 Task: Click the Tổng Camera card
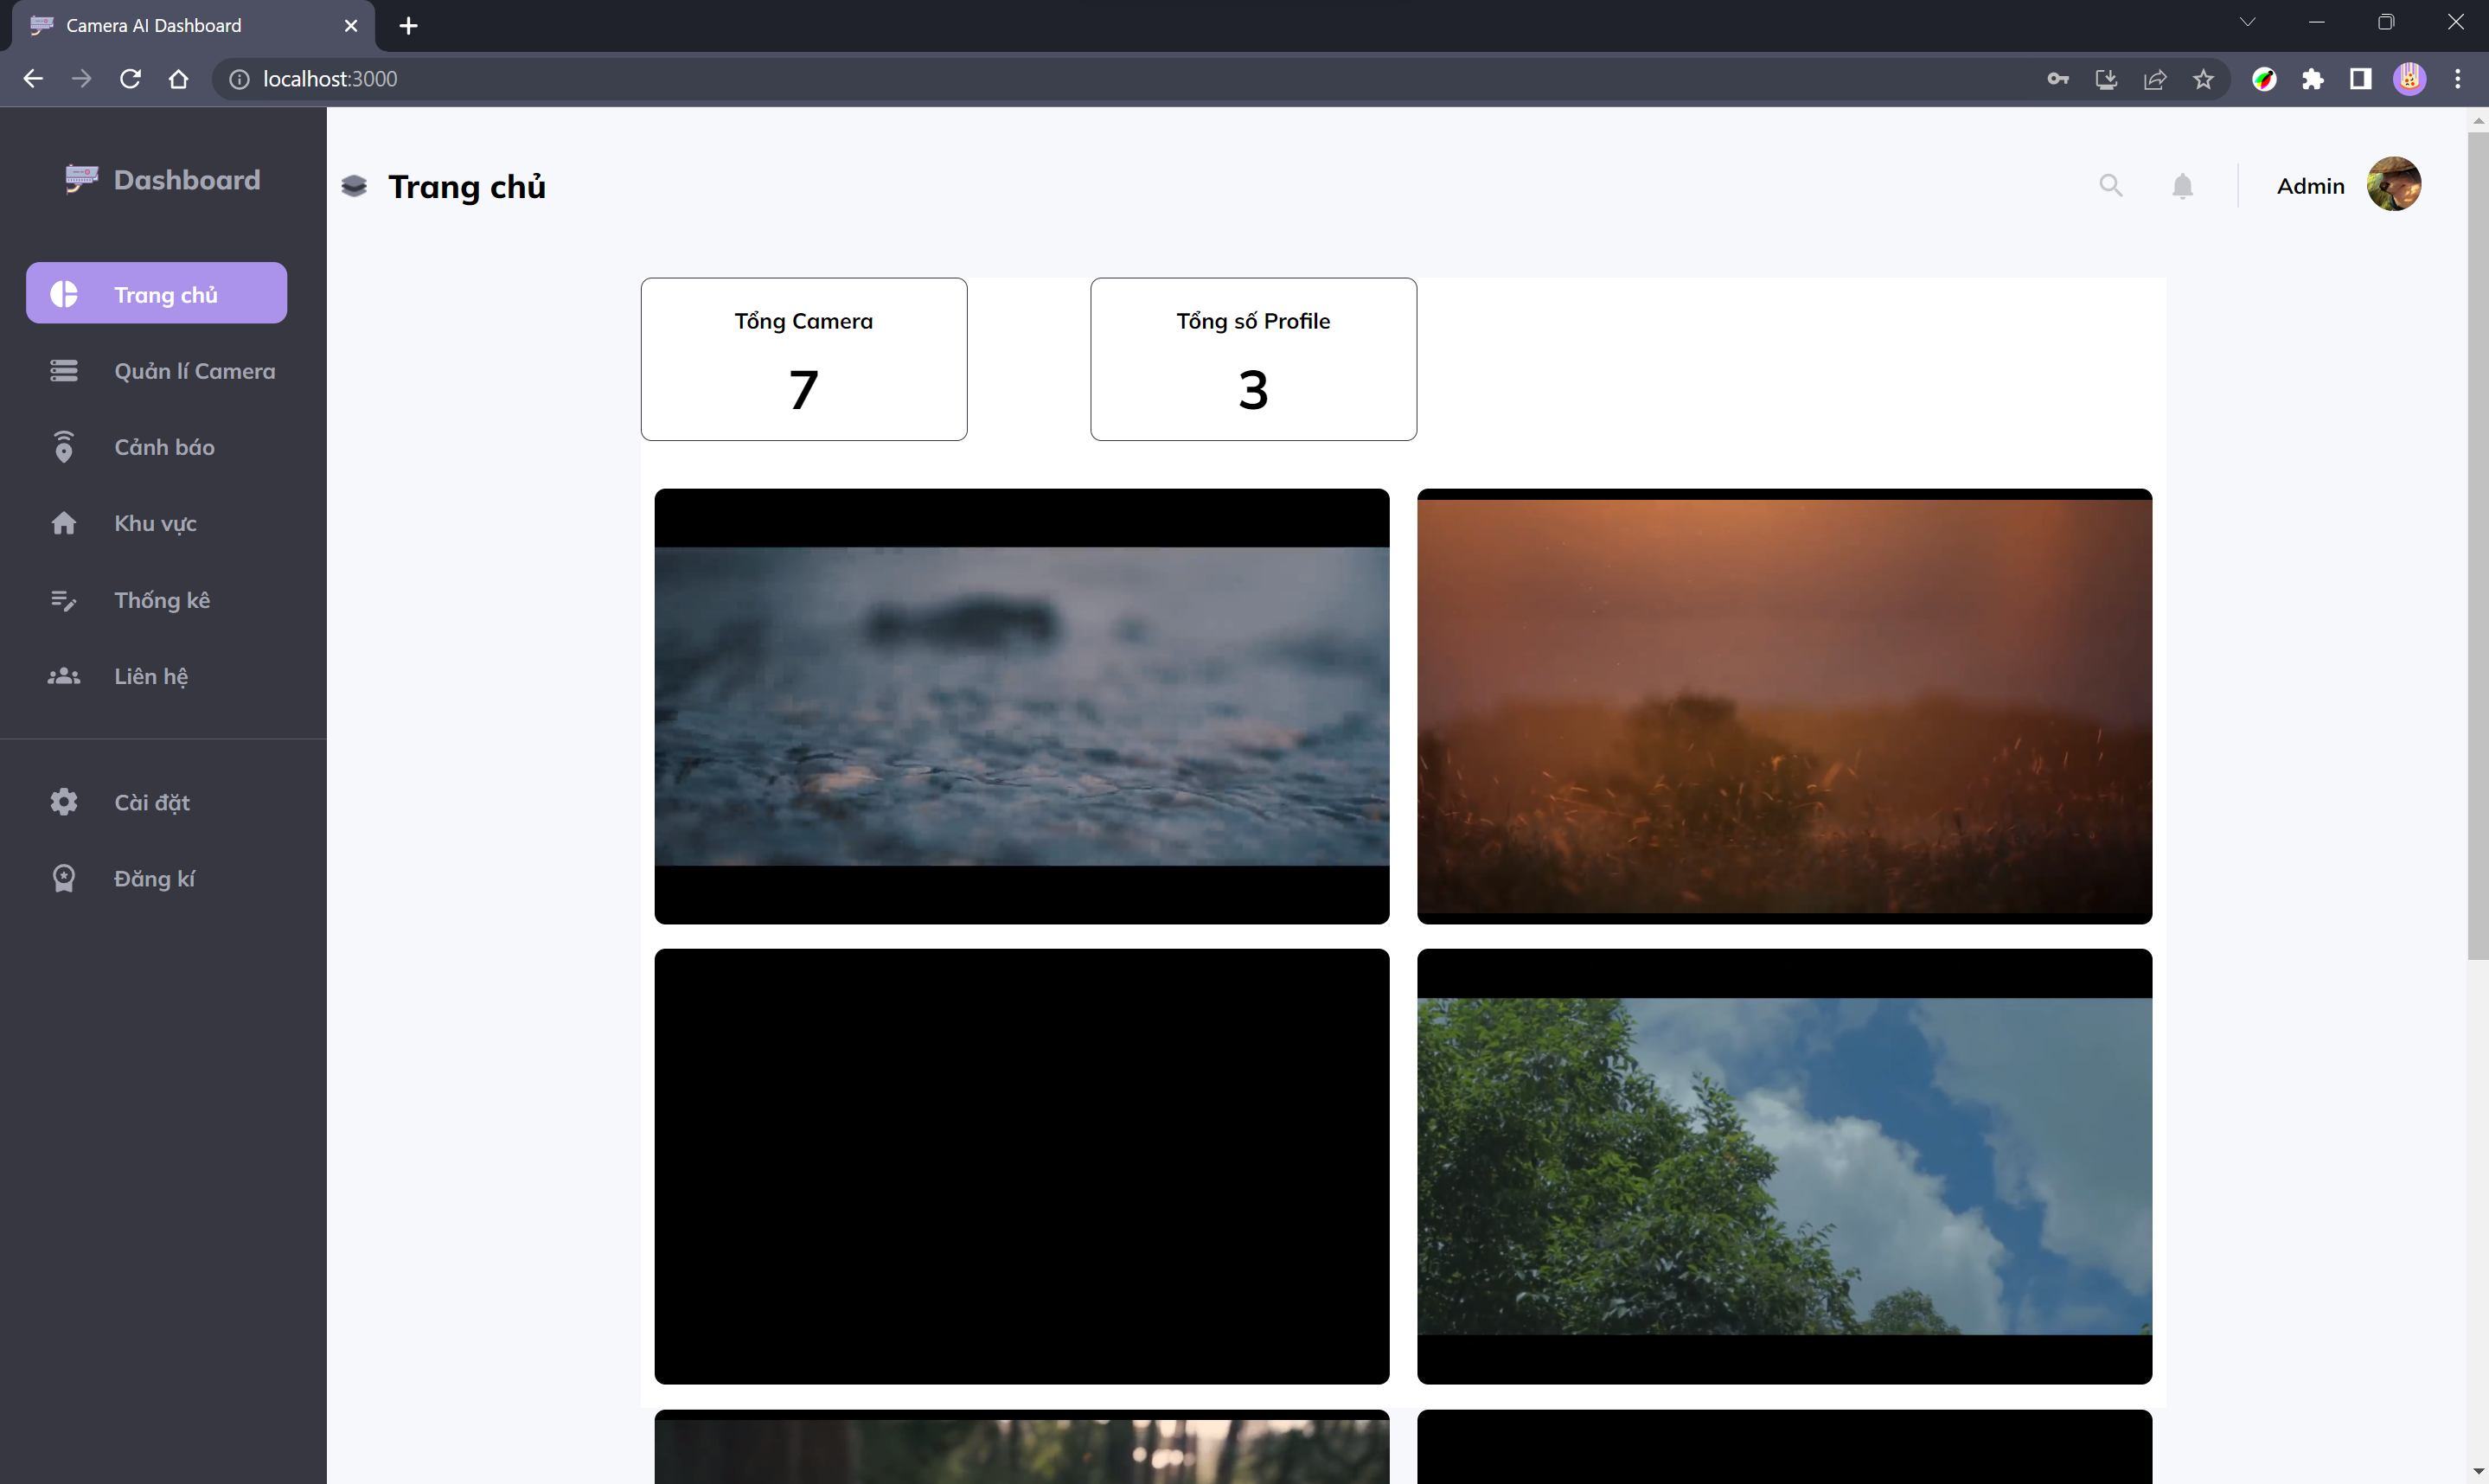pos(803,359)
